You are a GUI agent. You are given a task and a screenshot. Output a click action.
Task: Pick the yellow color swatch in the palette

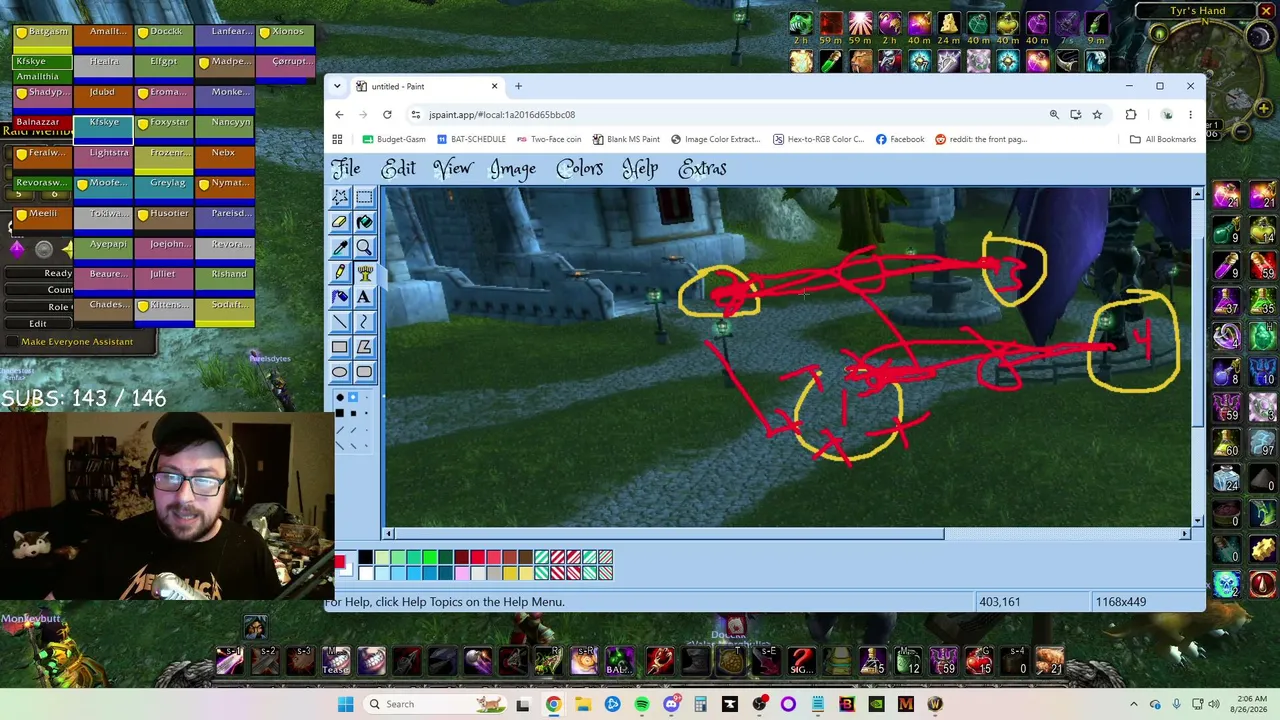[x=510, y=573]
